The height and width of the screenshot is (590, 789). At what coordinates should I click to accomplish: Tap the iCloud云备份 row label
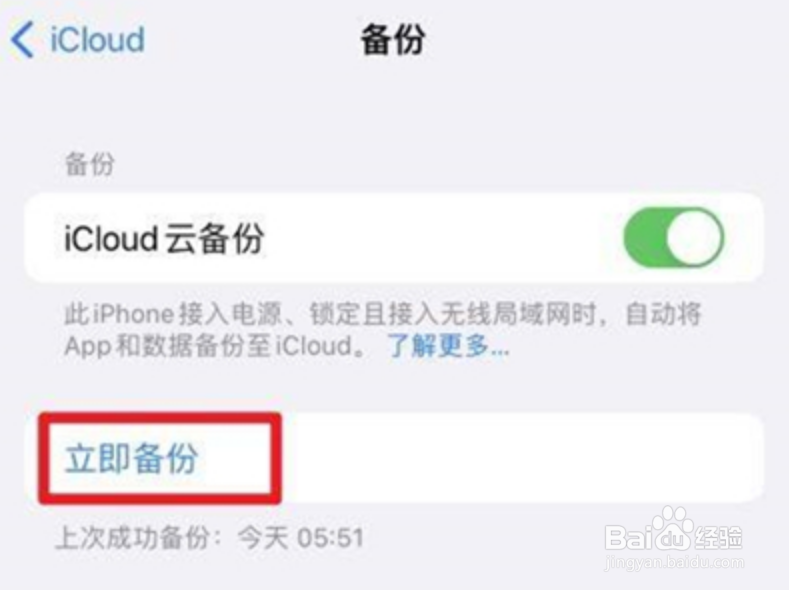click(x=164, y=238)
